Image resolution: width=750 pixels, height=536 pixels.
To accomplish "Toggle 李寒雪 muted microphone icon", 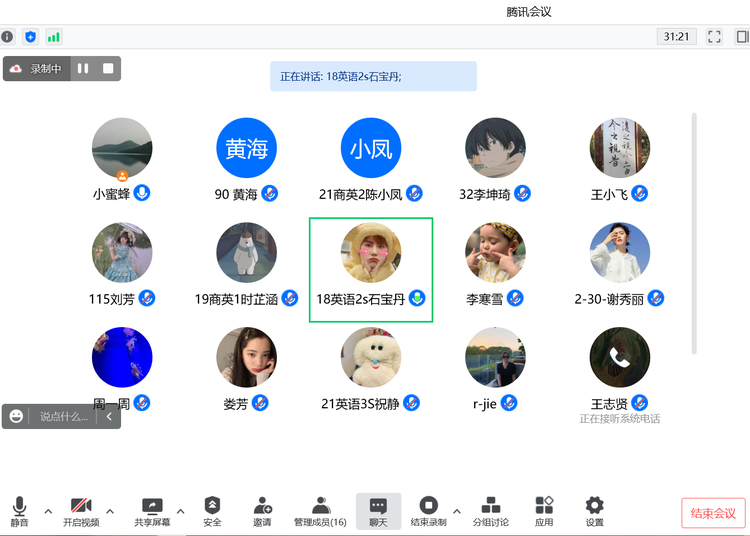I will pos(515,298).
